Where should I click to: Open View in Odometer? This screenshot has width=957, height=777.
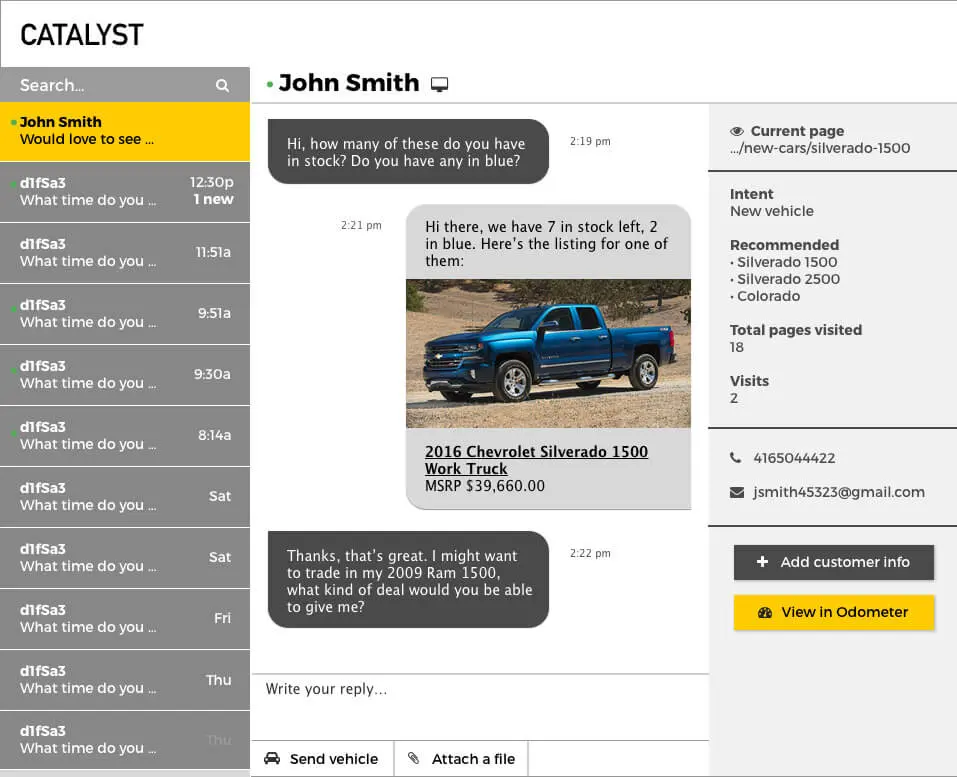[x=834, y=612]
